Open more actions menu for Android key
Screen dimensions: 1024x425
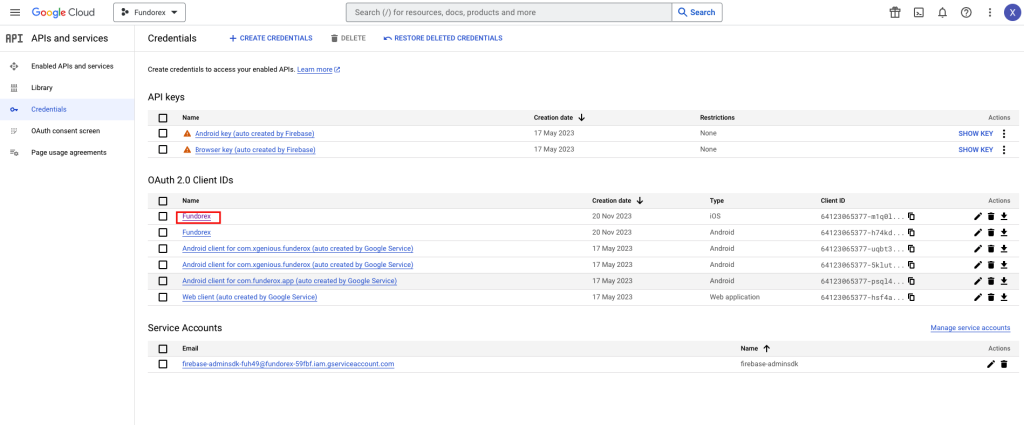pyautogui.click(x=1004, y=133)
